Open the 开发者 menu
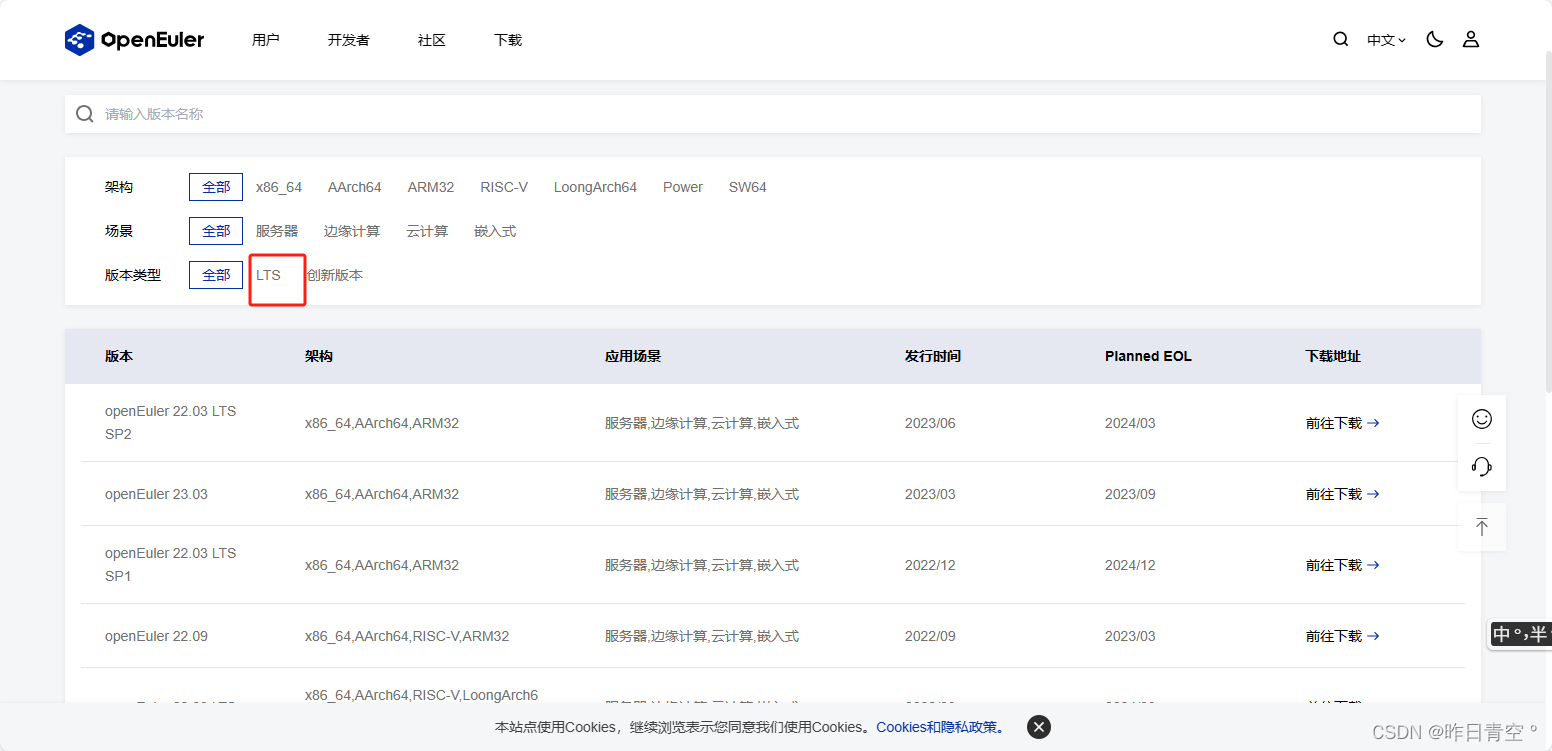 click(349, 40)
